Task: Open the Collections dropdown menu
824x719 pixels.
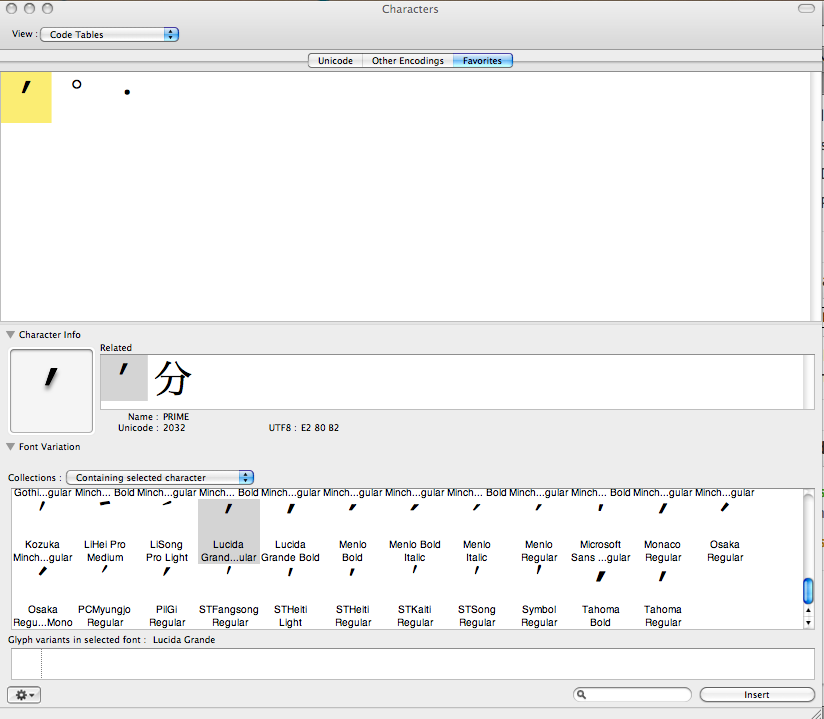Action: pos(160,478)
